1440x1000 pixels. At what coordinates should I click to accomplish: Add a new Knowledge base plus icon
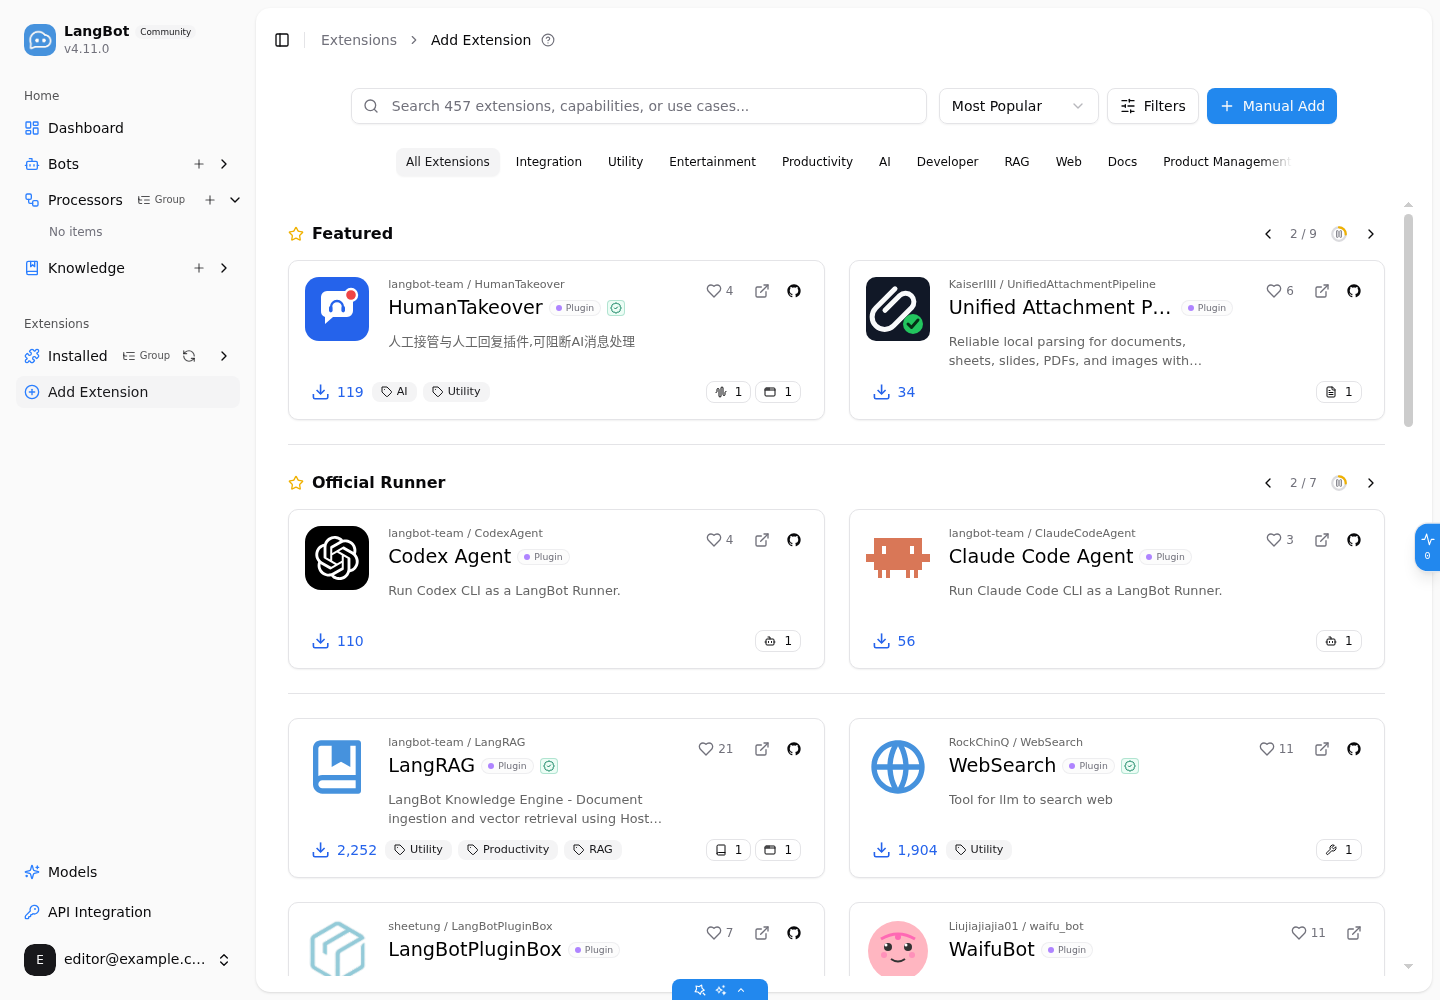coord(199,268)
